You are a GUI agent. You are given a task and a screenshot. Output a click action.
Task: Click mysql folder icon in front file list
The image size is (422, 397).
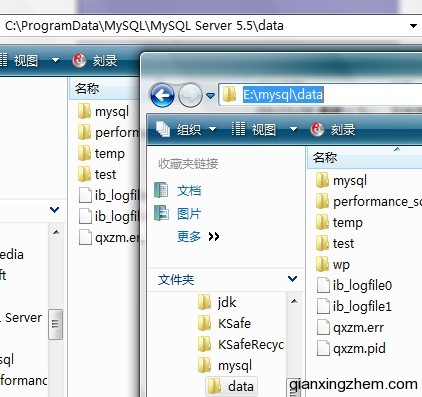pyautogui.click(x=322, y=180)
